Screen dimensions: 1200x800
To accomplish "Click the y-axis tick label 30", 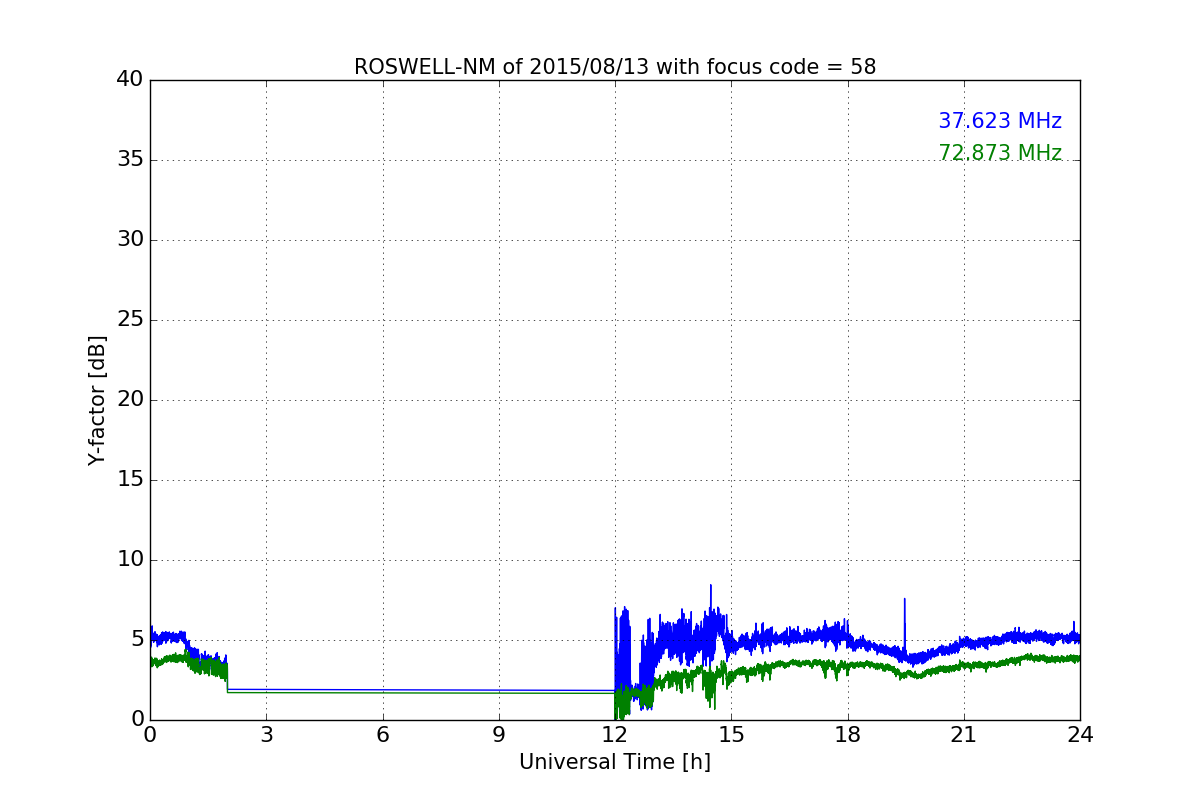I will click(x=130, y=240).
